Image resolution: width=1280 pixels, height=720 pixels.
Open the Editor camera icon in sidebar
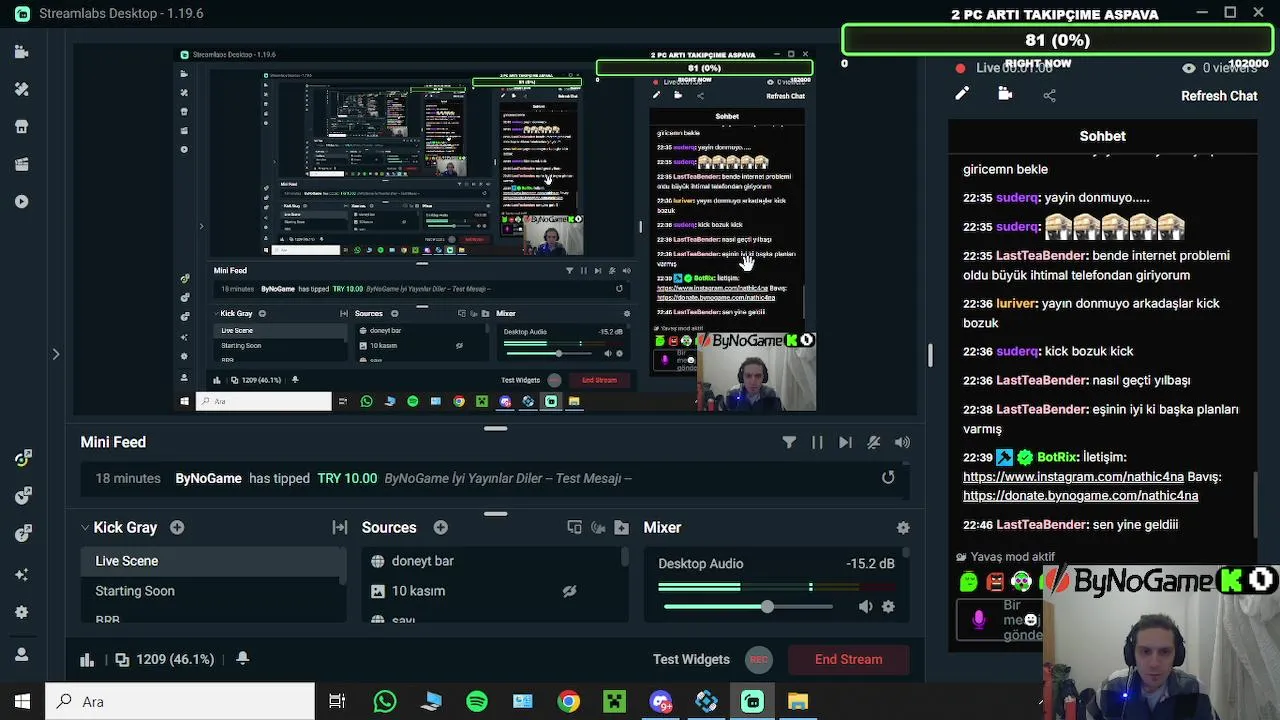[x=21, y=52]
